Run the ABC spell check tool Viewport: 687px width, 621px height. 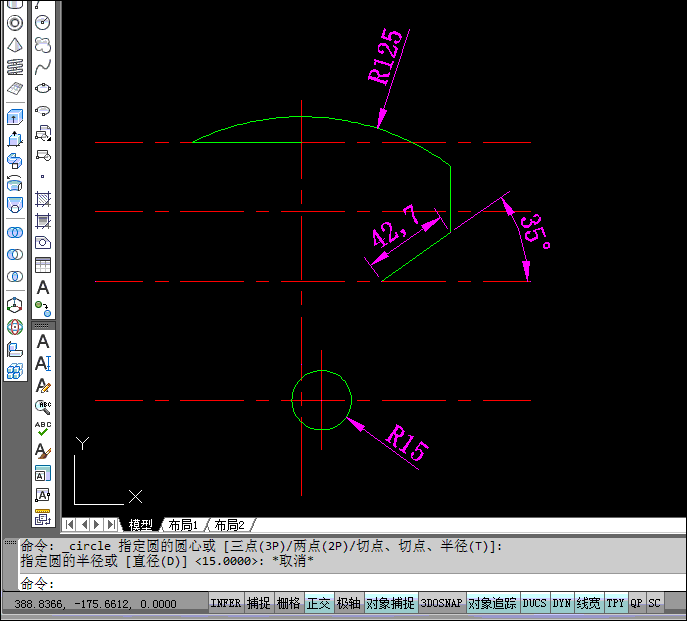43,429
